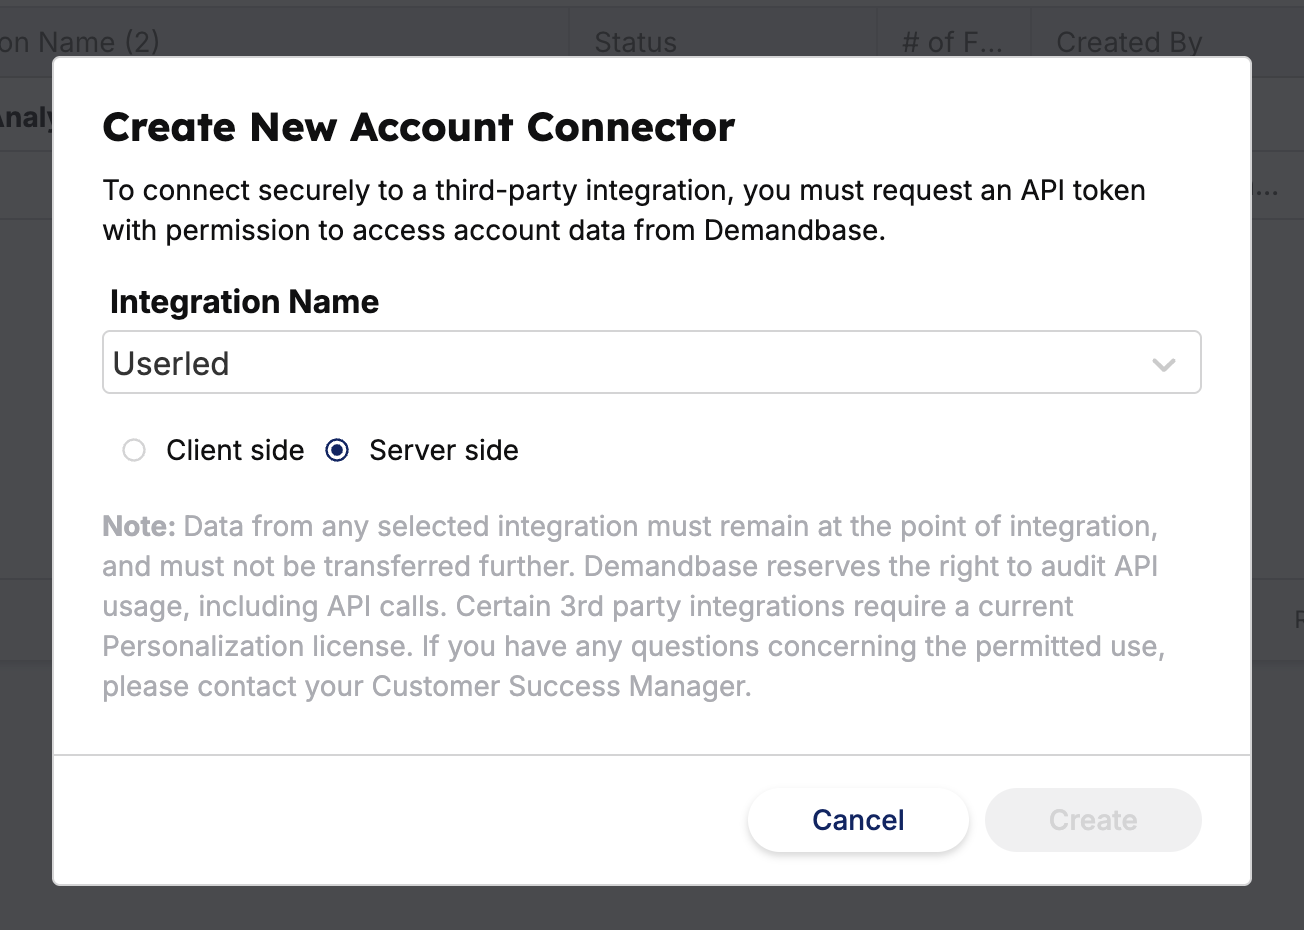
Task: Click the 'Client side' option label
Action: 235,451
